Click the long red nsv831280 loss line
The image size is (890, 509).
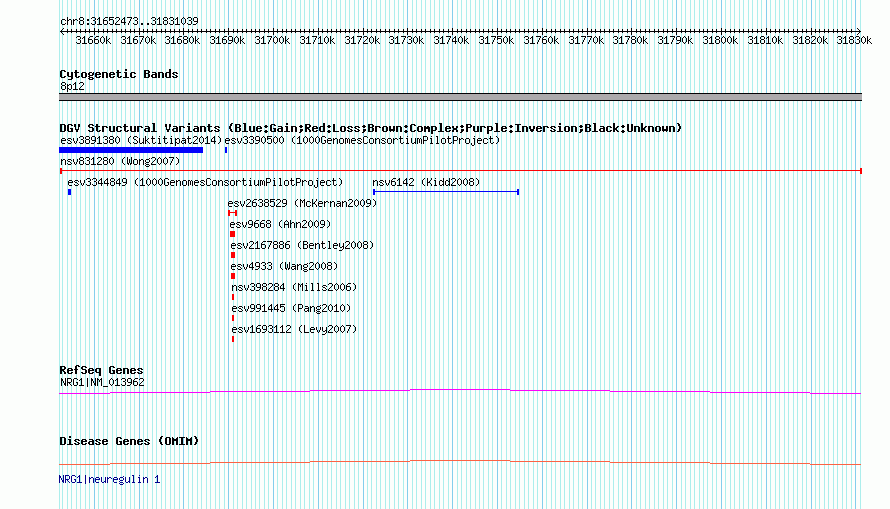pyautogui.click(x=461, y=171)
